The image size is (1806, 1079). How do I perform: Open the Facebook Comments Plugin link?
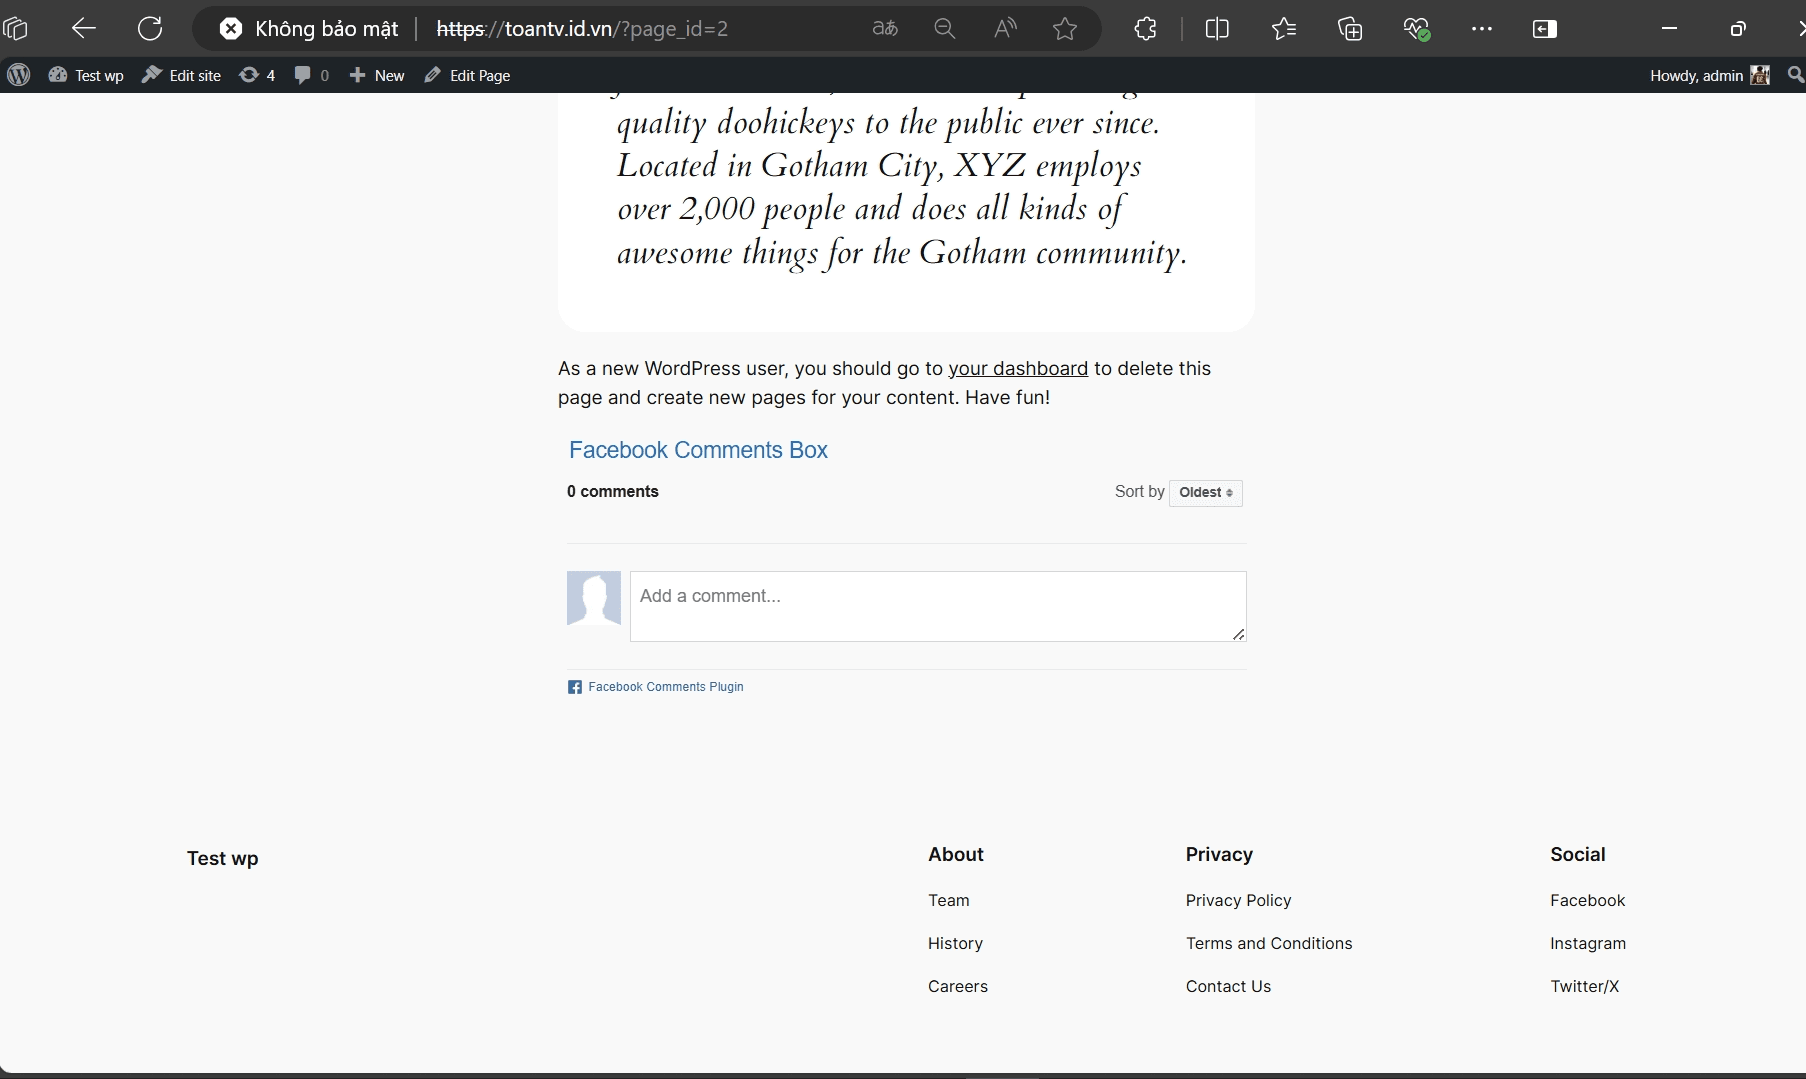click(x=665, y=687)
